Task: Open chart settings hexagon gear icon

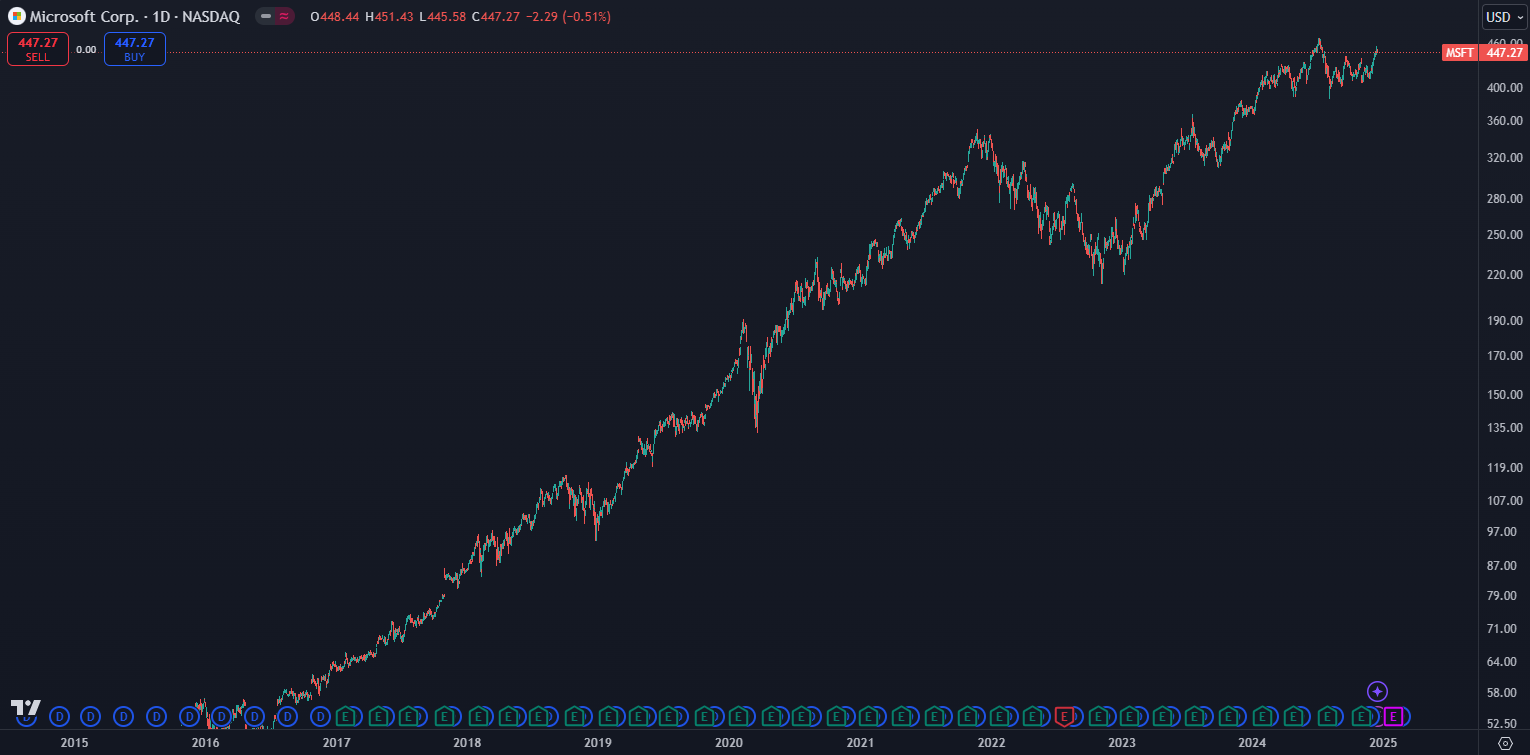Action: point(1505,743)
